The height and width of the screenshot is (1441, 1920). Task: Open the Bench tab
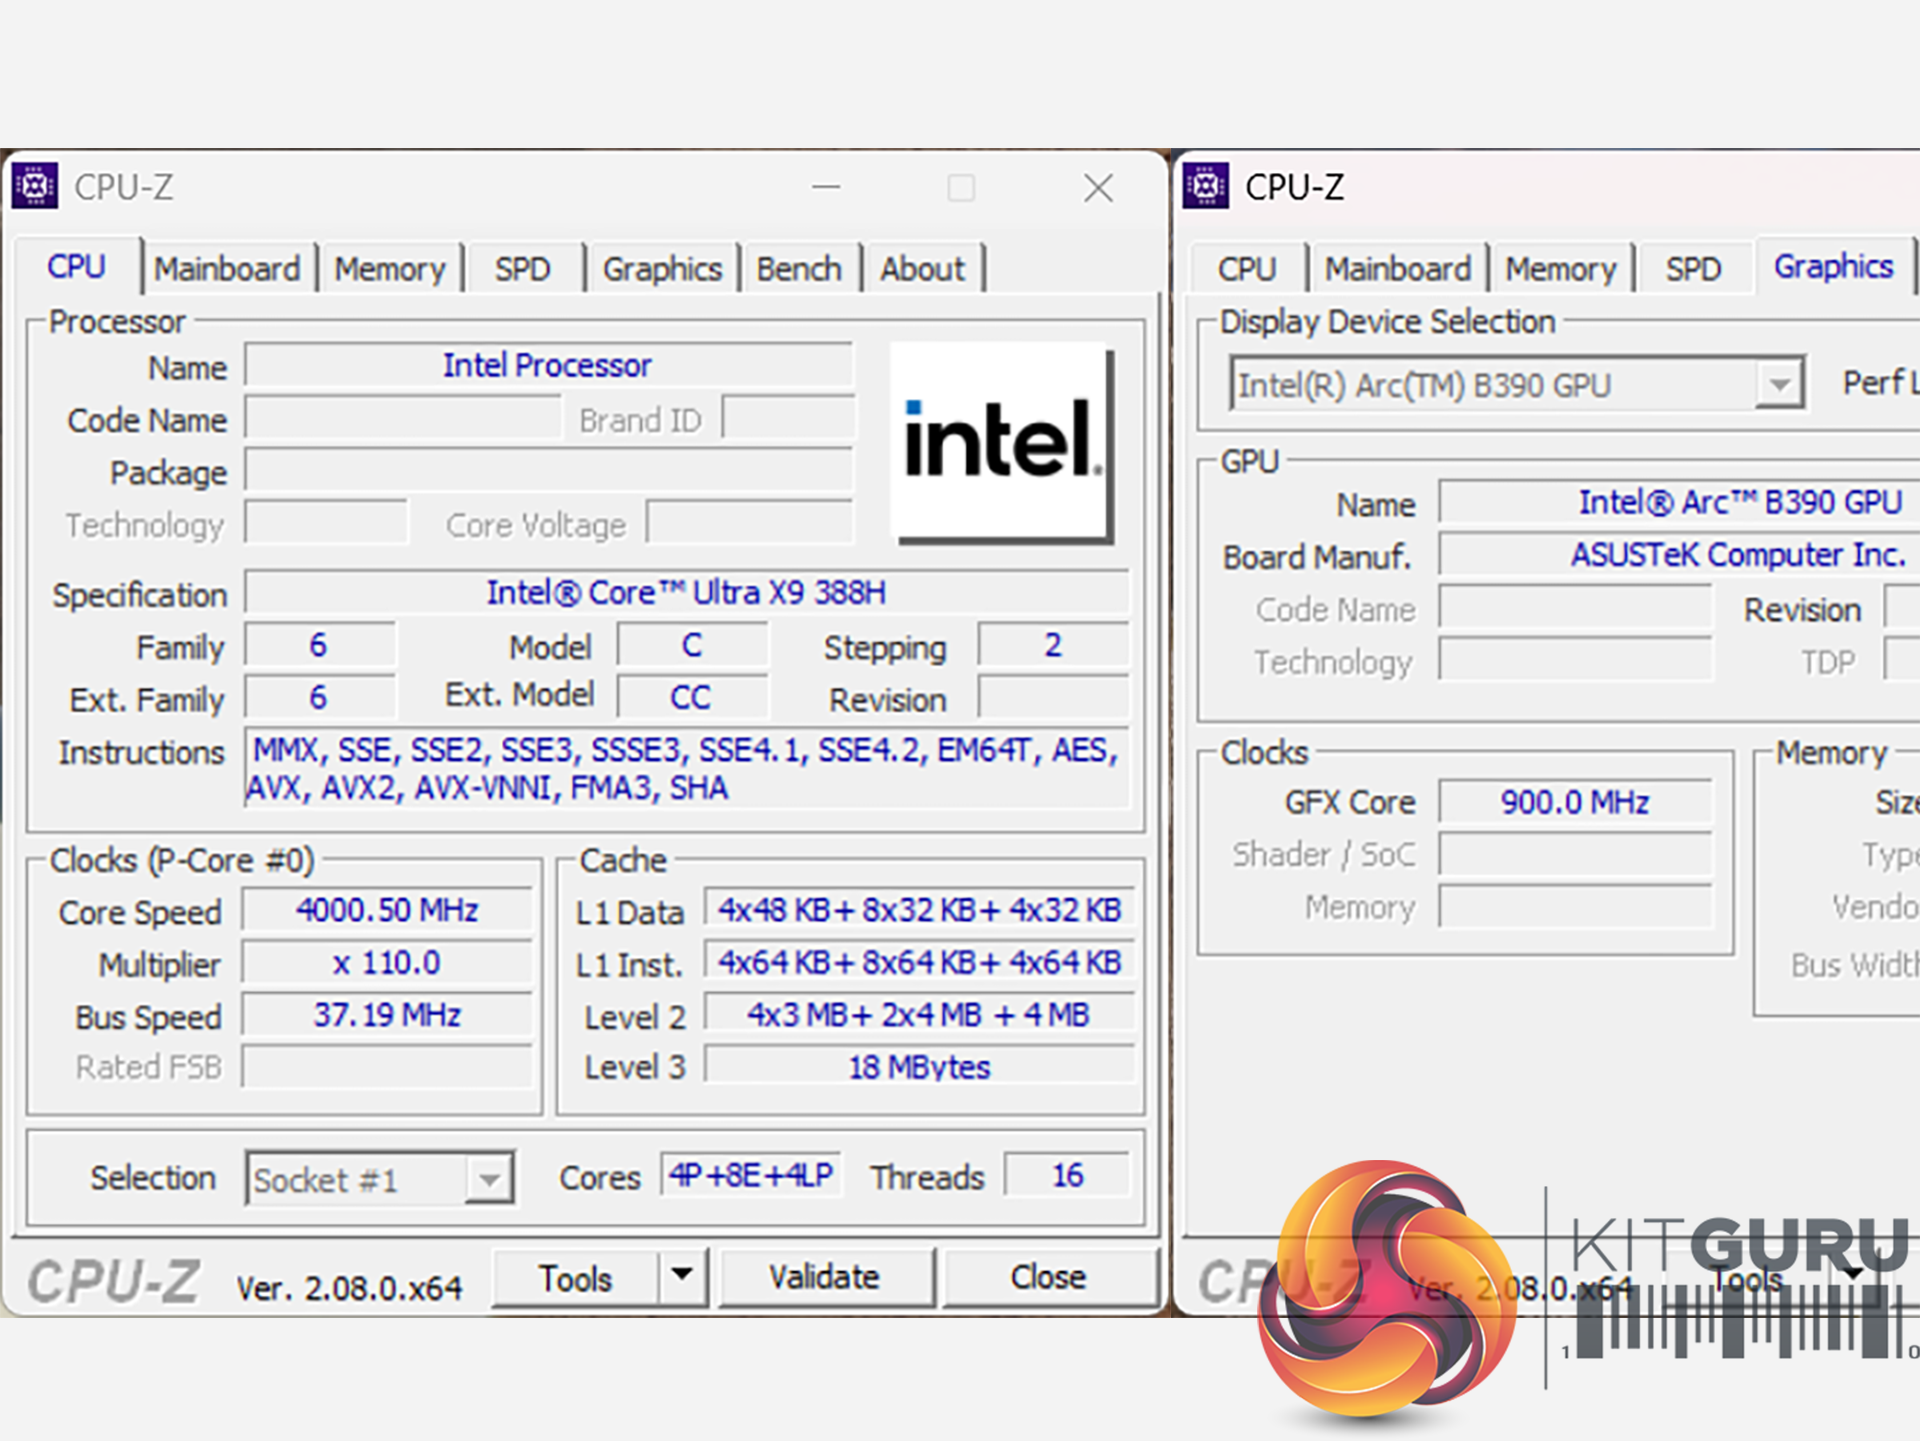(798, 269)
